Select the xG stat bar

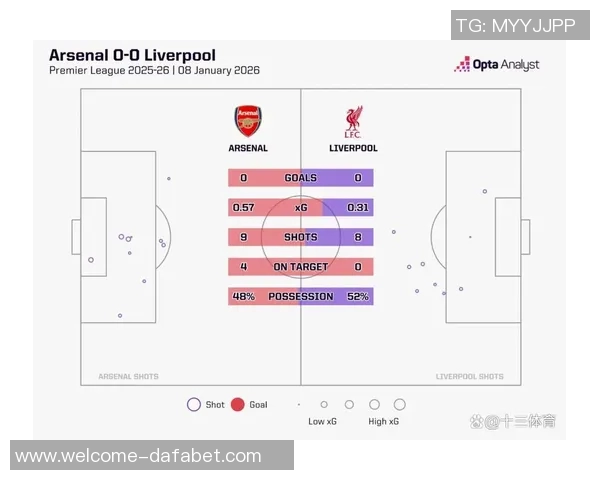click(300, 208)
